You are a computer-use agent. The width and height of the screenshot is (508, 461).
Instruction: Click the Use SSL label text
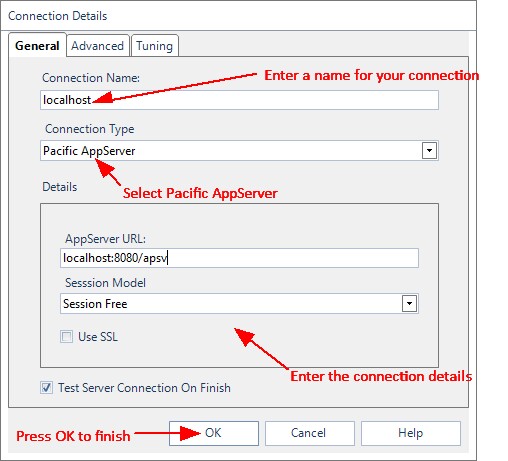point(98,337)
